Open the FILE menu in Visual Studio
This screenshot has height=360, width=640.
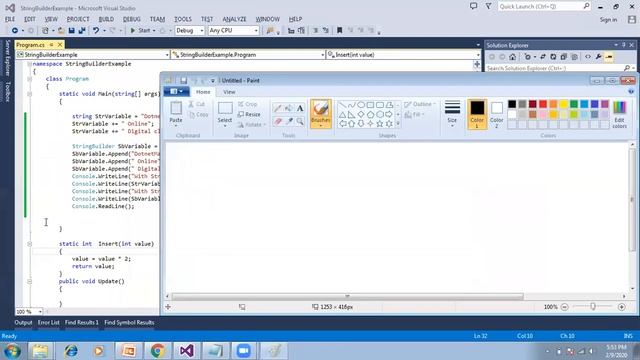(x=10, y=19)
